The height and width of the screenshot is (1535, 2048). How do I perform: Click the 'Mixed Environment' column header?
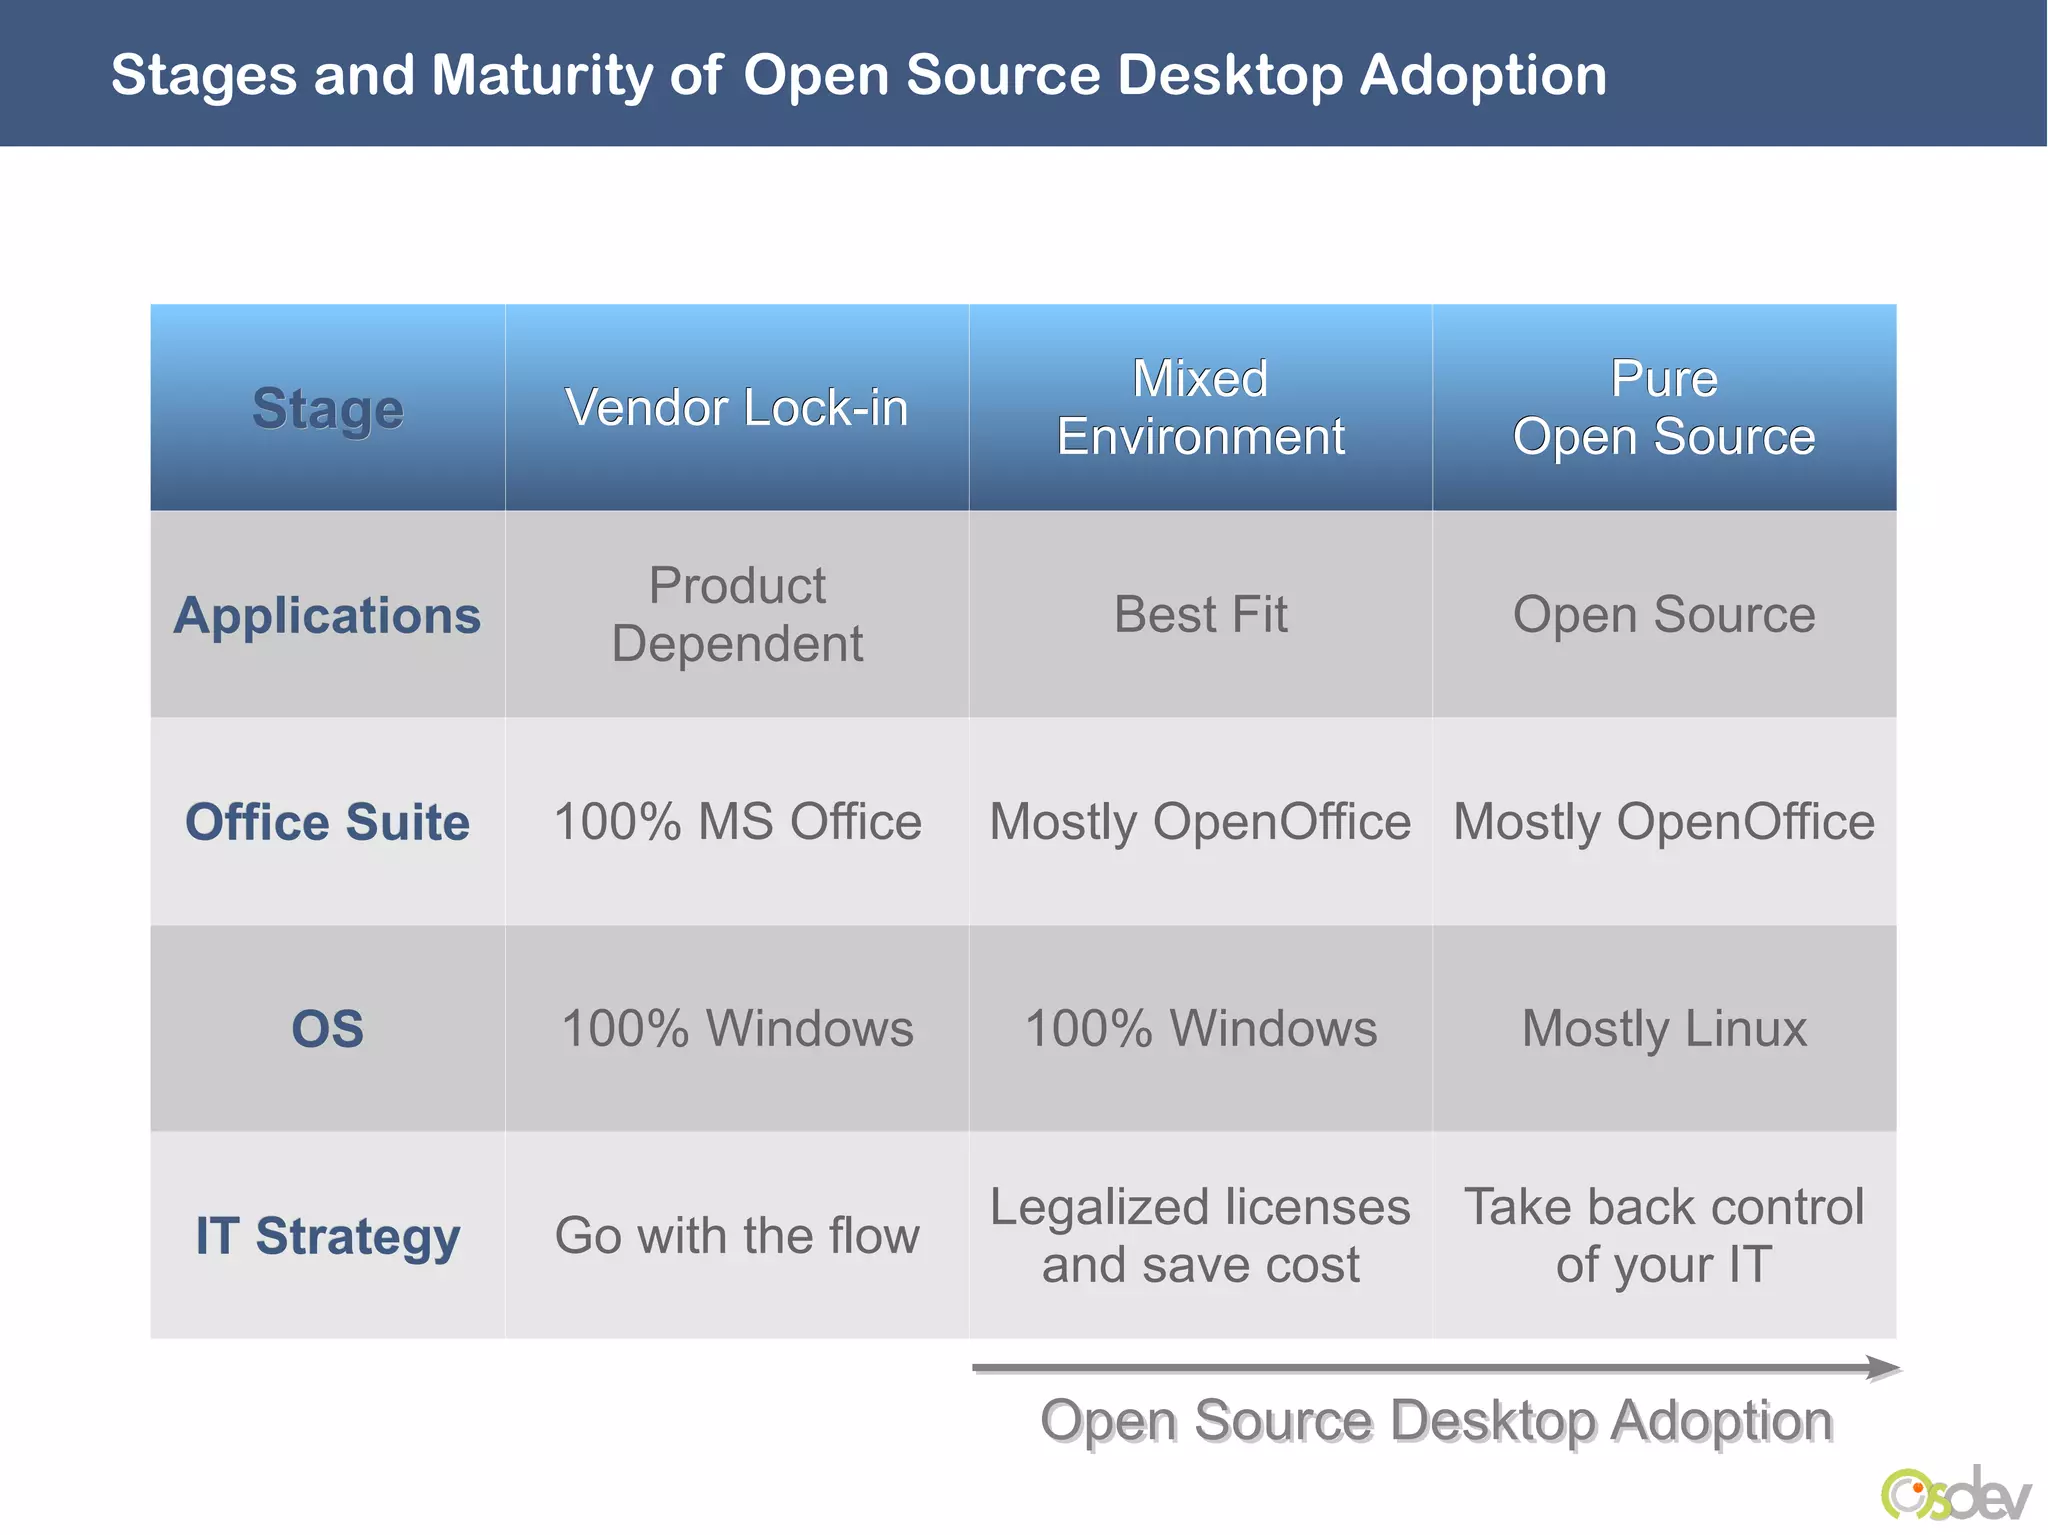click(1201, 408)
